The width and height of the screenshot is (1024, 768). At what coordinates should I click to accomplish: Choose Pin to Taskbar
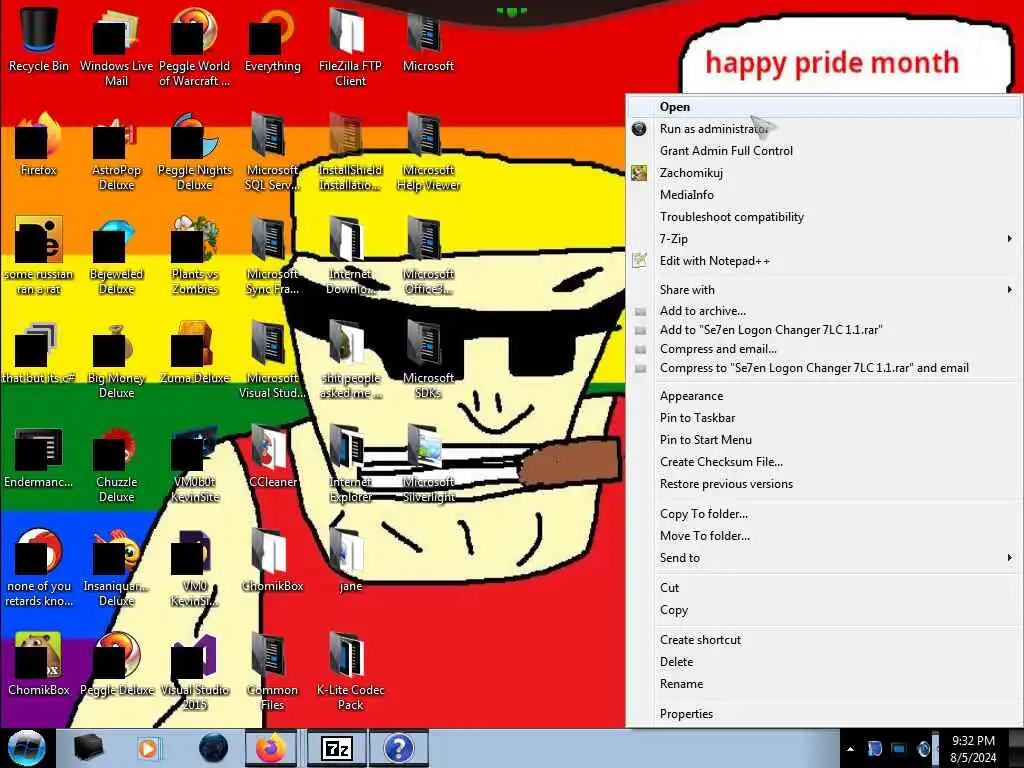tap(824, 418)
